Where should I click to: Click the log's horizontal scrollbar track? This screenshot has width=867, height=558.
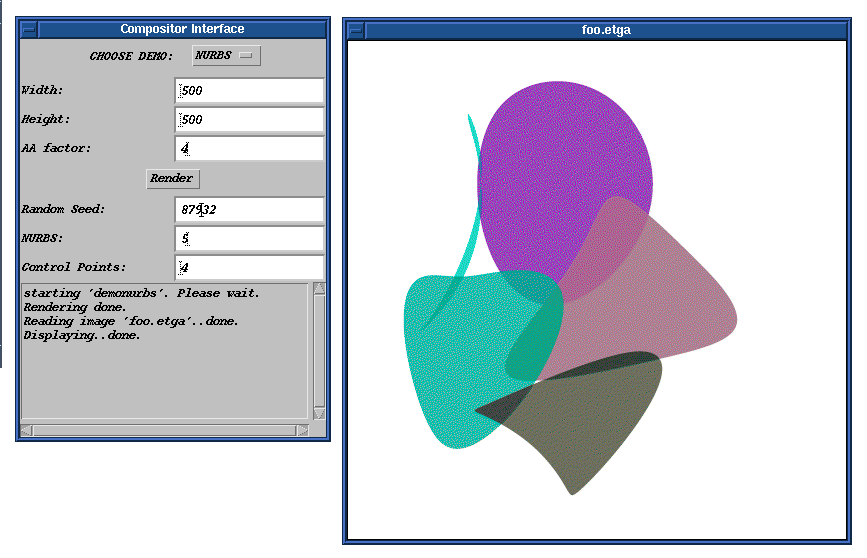click(165, 431)
